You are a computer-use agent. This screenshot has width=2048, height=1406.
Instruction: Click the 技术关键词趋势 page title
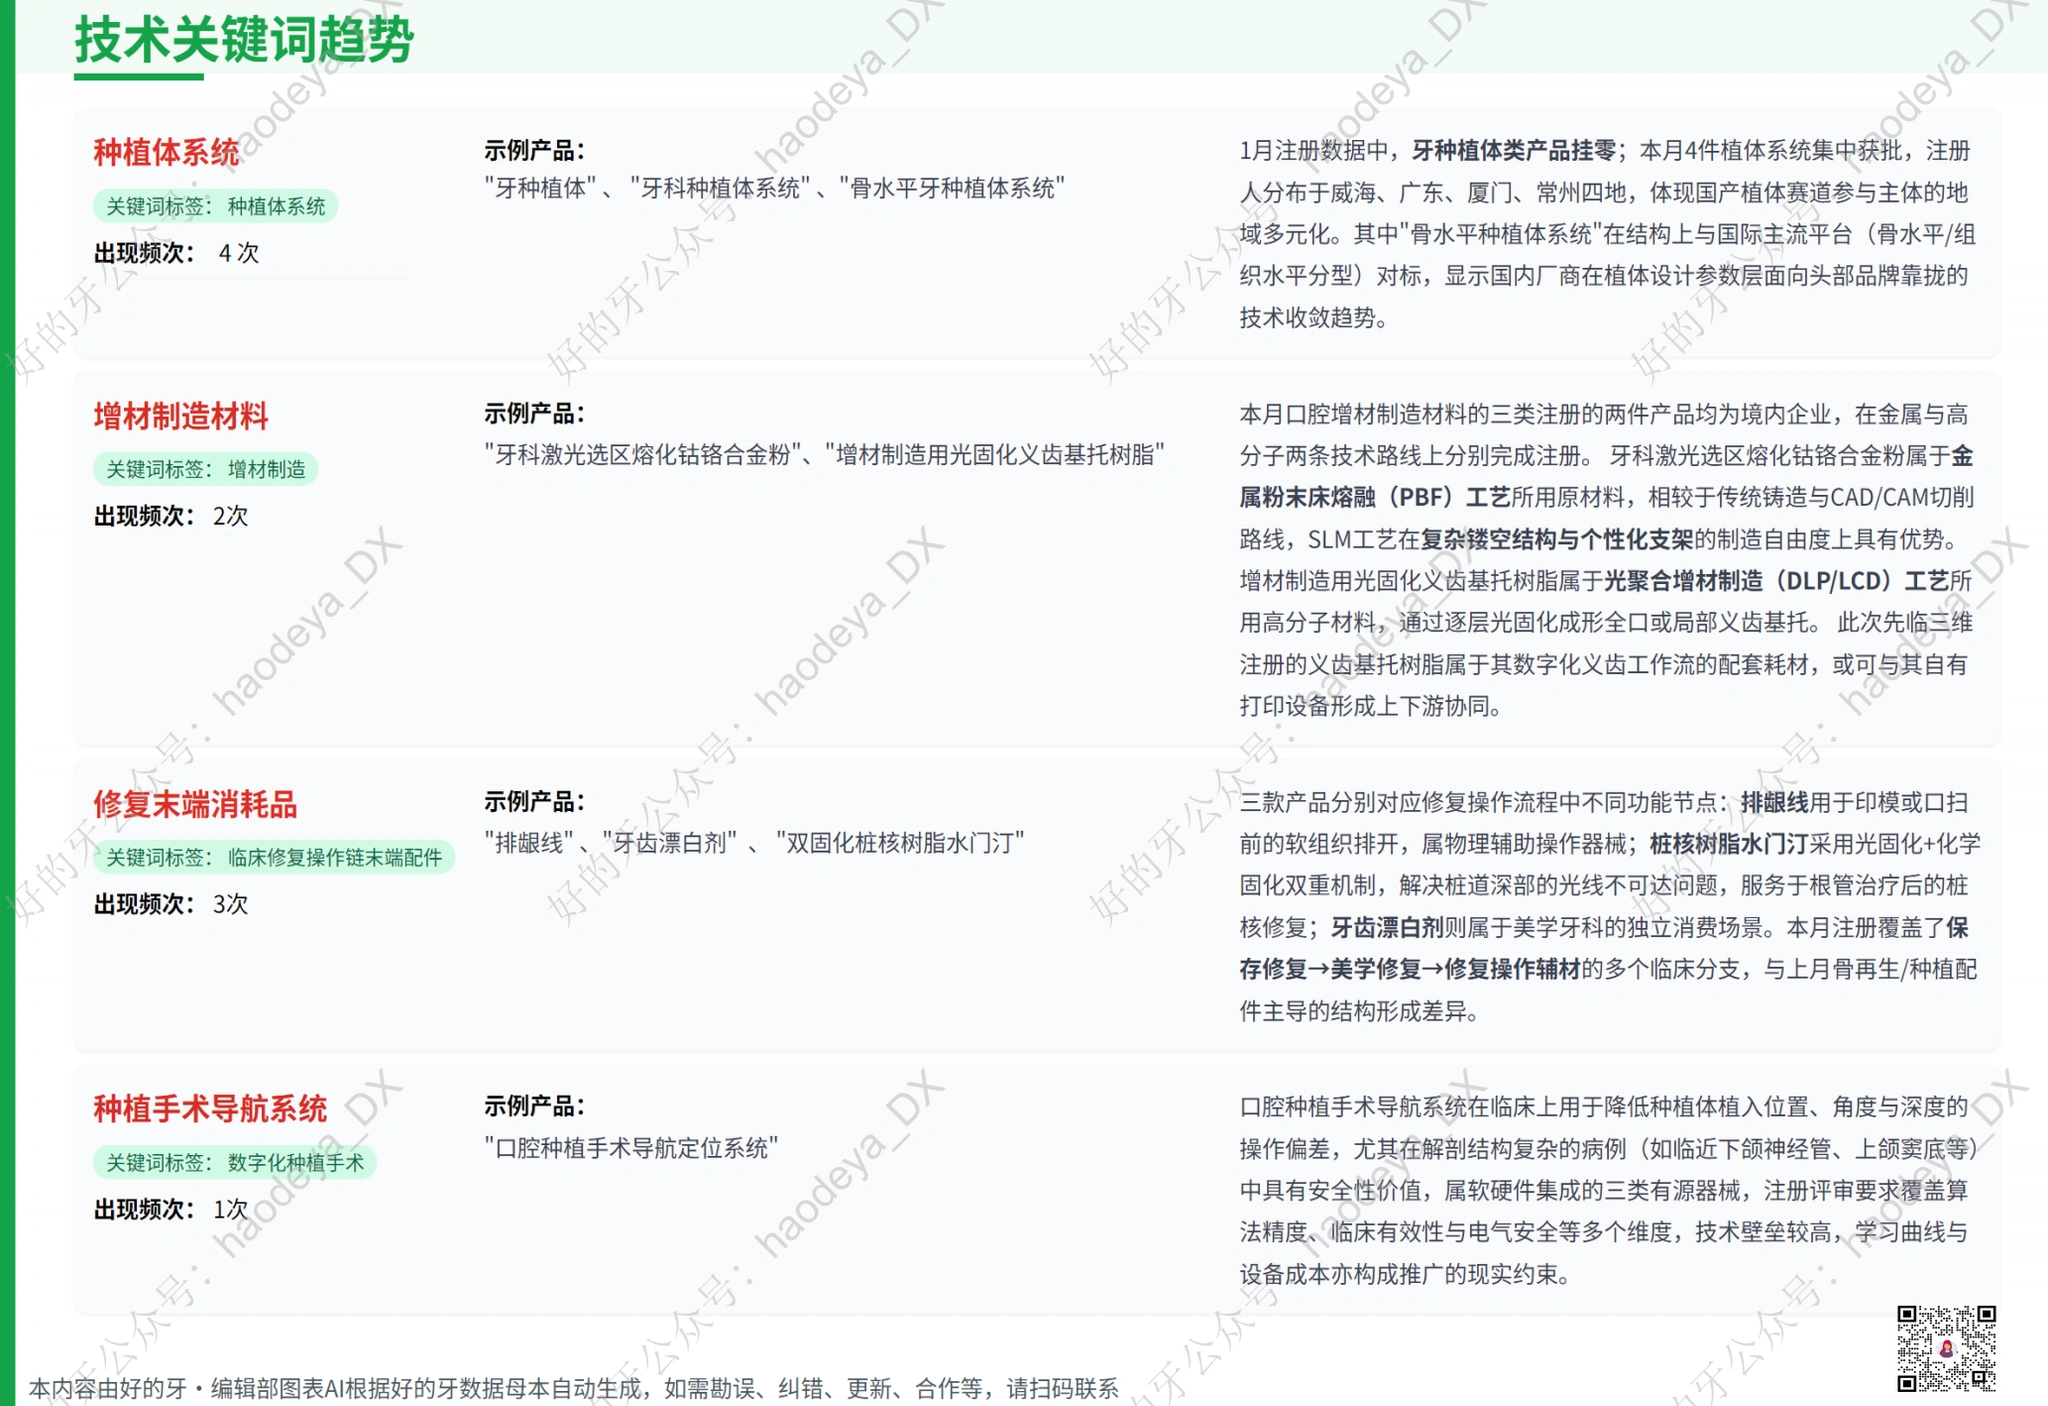pos(243,40)
